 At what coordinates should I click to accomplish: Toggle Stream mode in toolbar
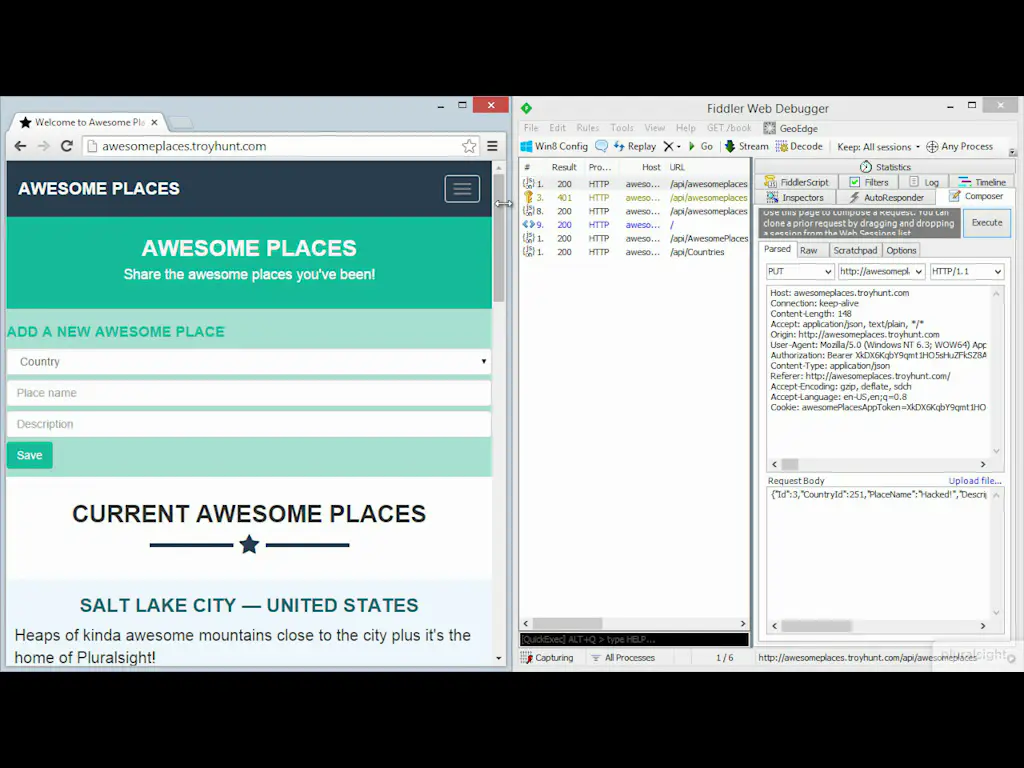click(746, 146)
